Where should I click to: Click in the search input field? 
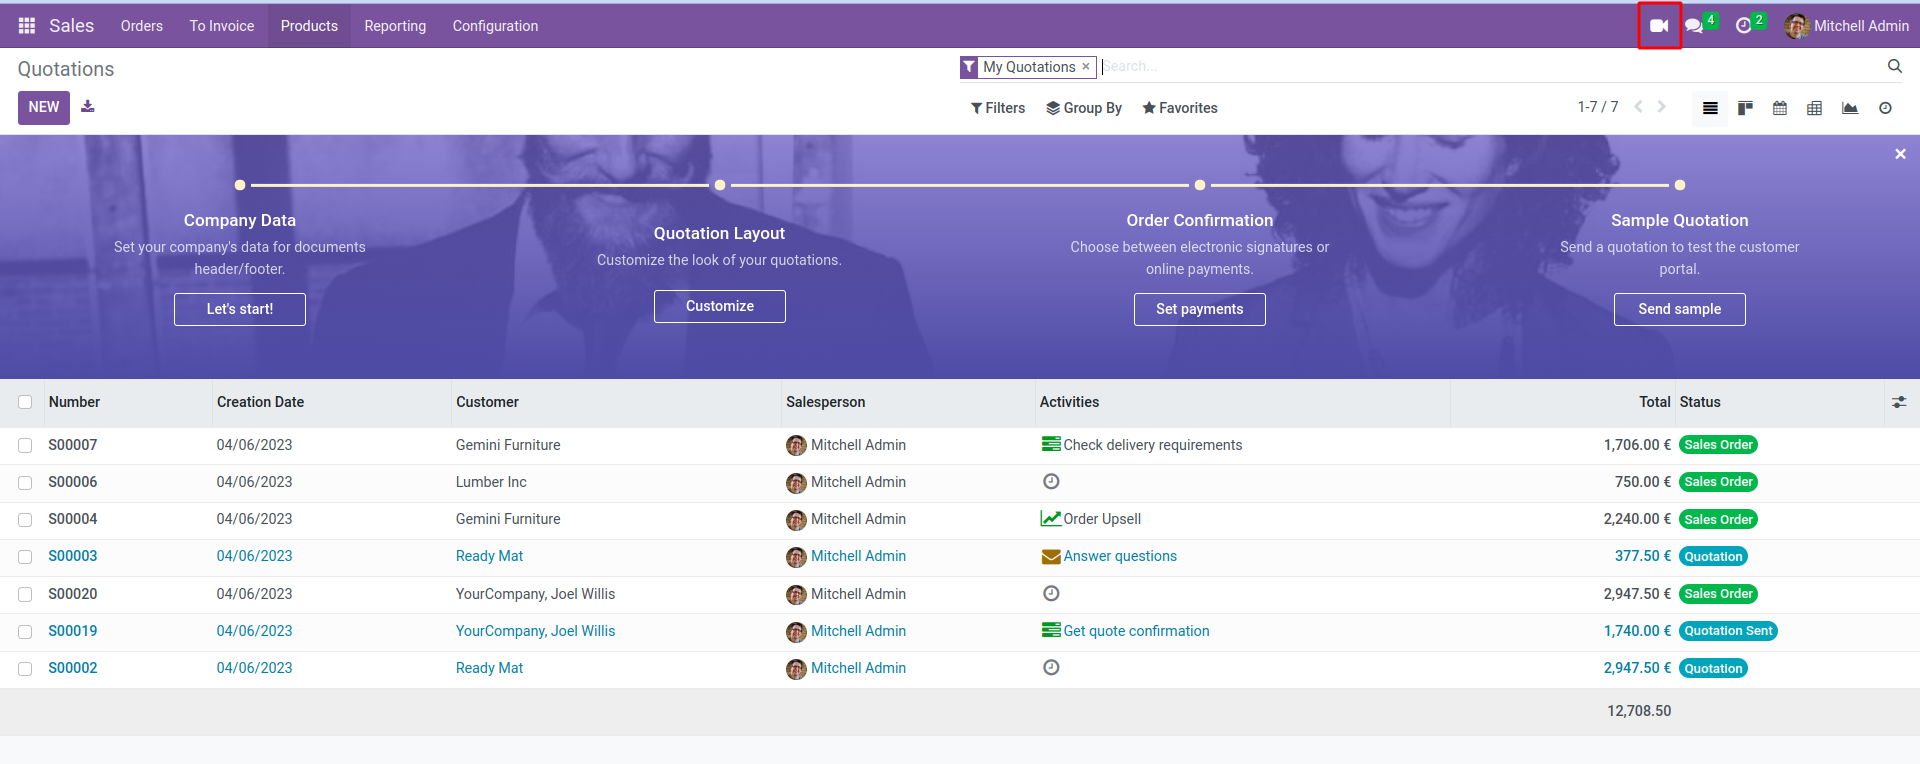(x=1490, y=67)
